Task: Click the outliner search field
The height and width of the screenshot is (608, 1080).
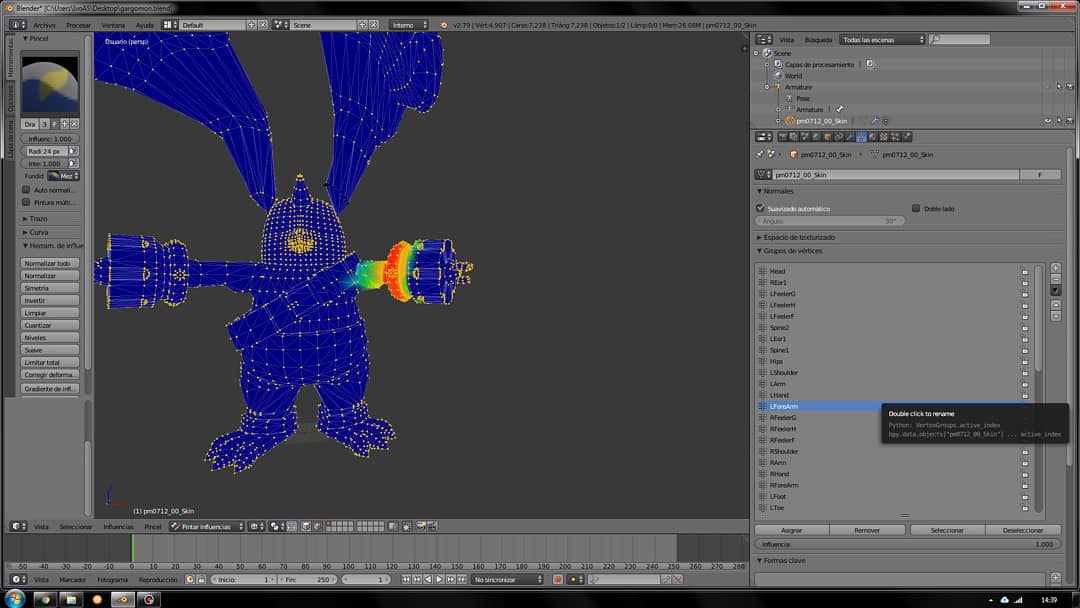Action: click(959, 40)
